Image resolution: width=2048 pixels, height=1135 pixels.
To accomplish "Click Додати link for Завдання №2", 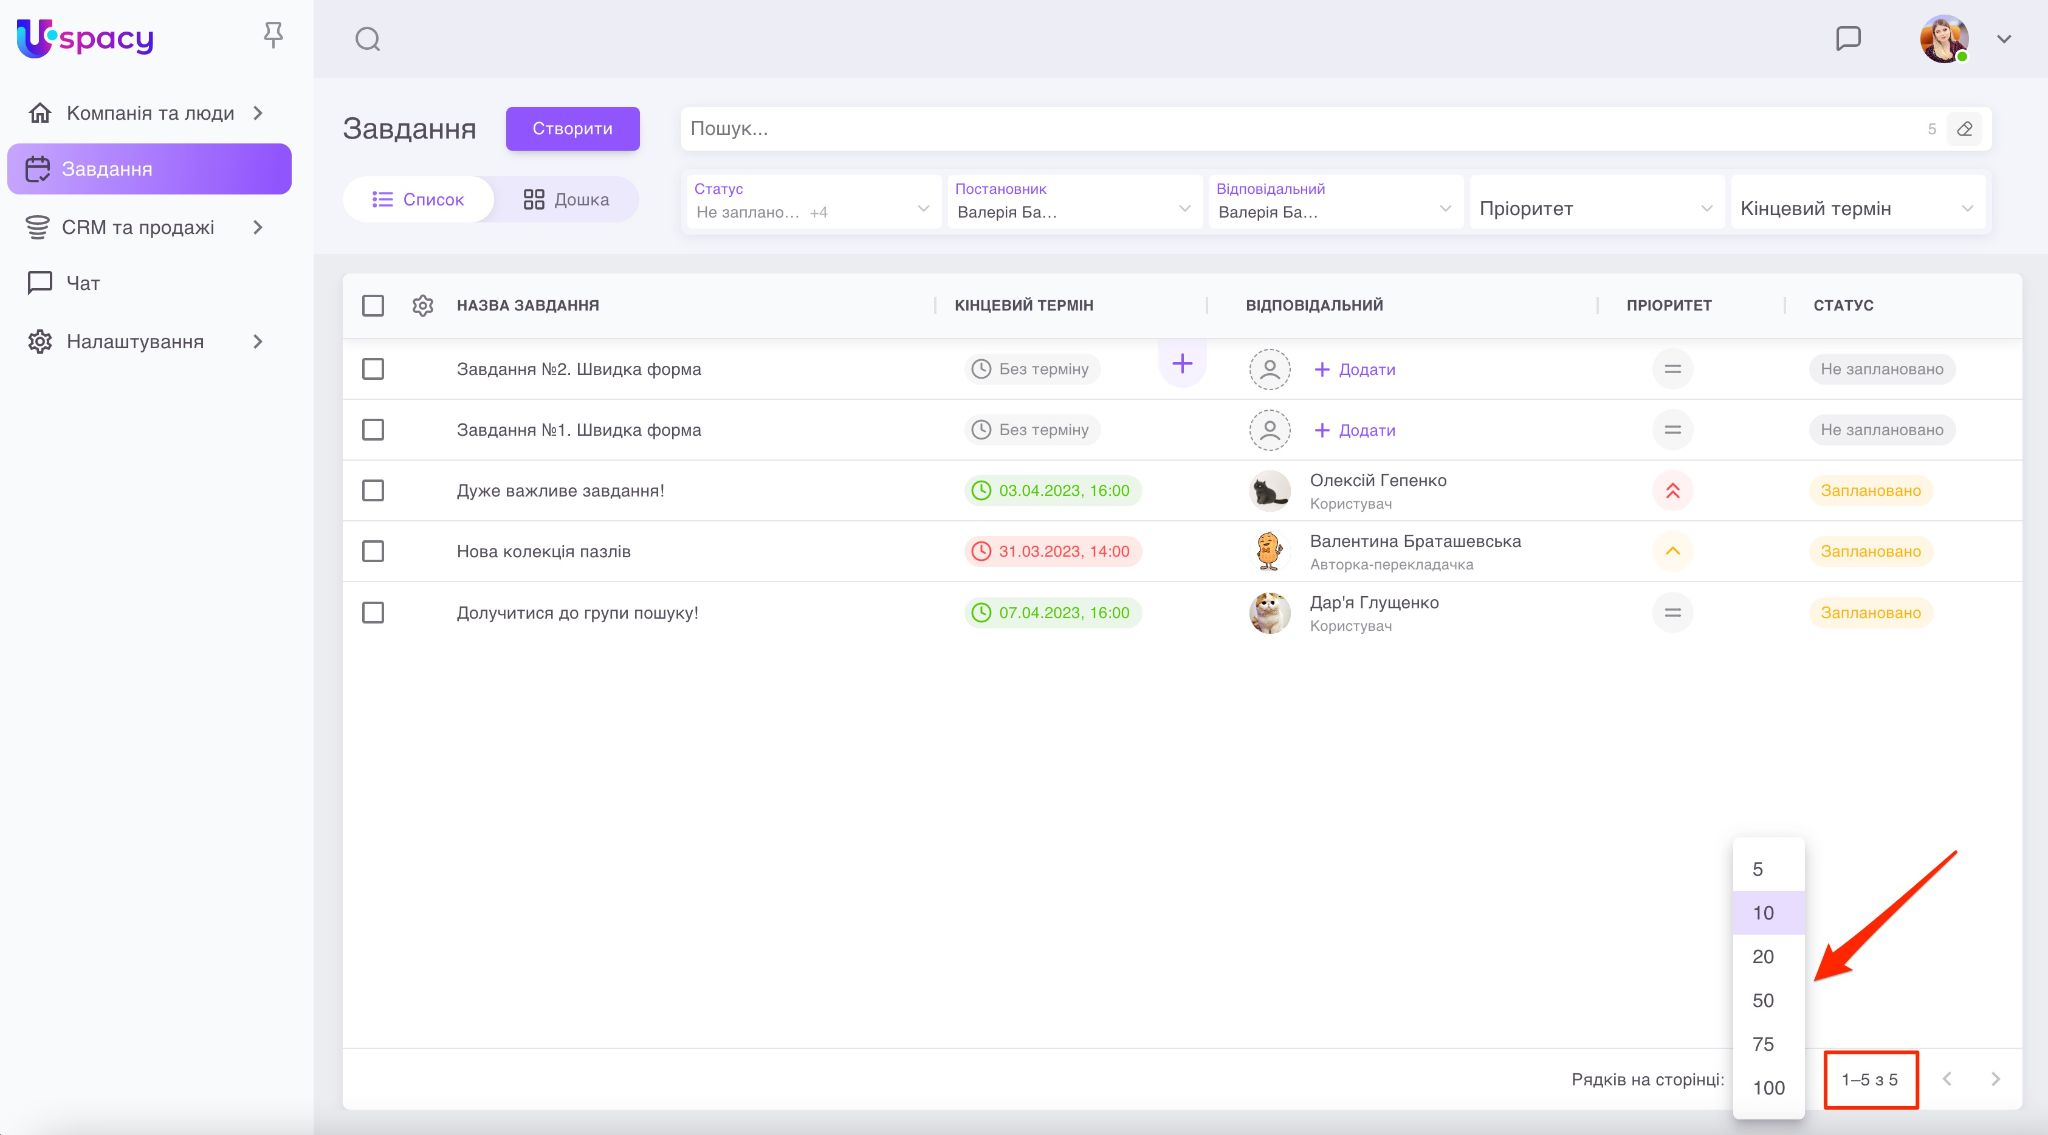I will point(1355,369).
